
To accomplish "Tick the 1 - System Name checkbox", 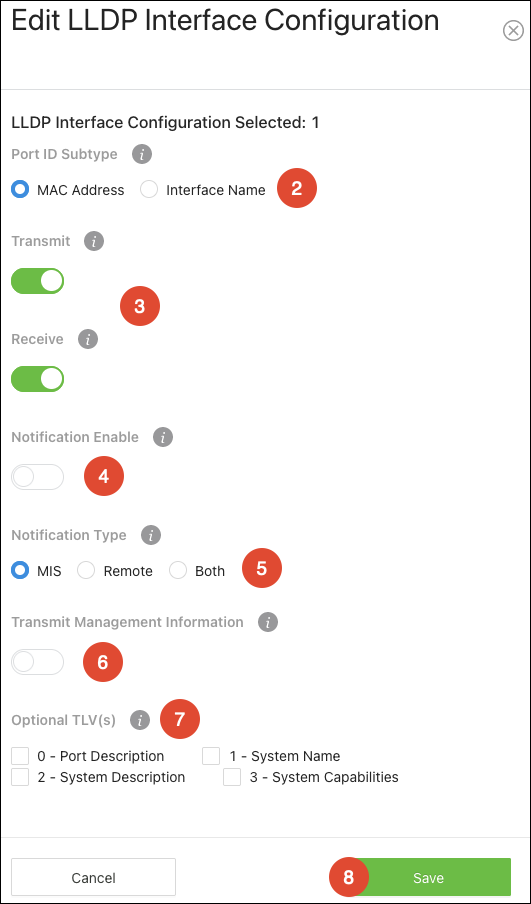I will (211, 756).
